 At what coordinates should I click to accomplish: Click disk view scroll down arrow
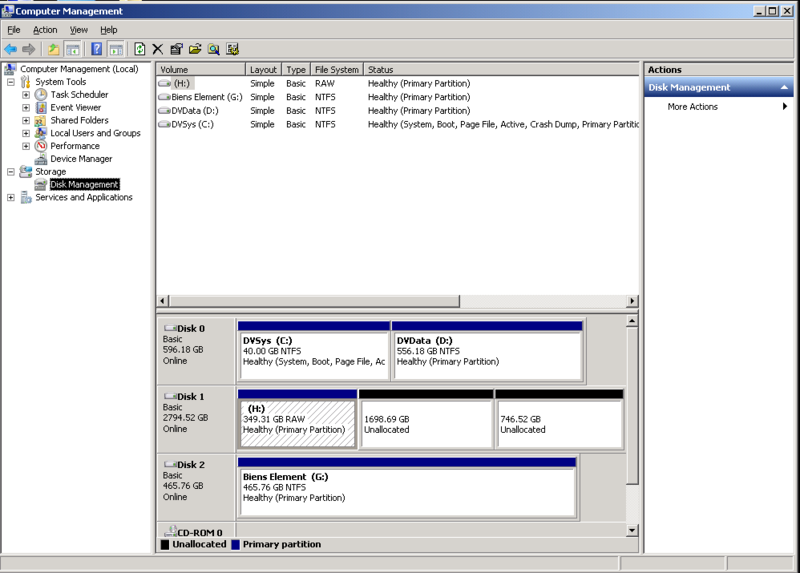632,531
